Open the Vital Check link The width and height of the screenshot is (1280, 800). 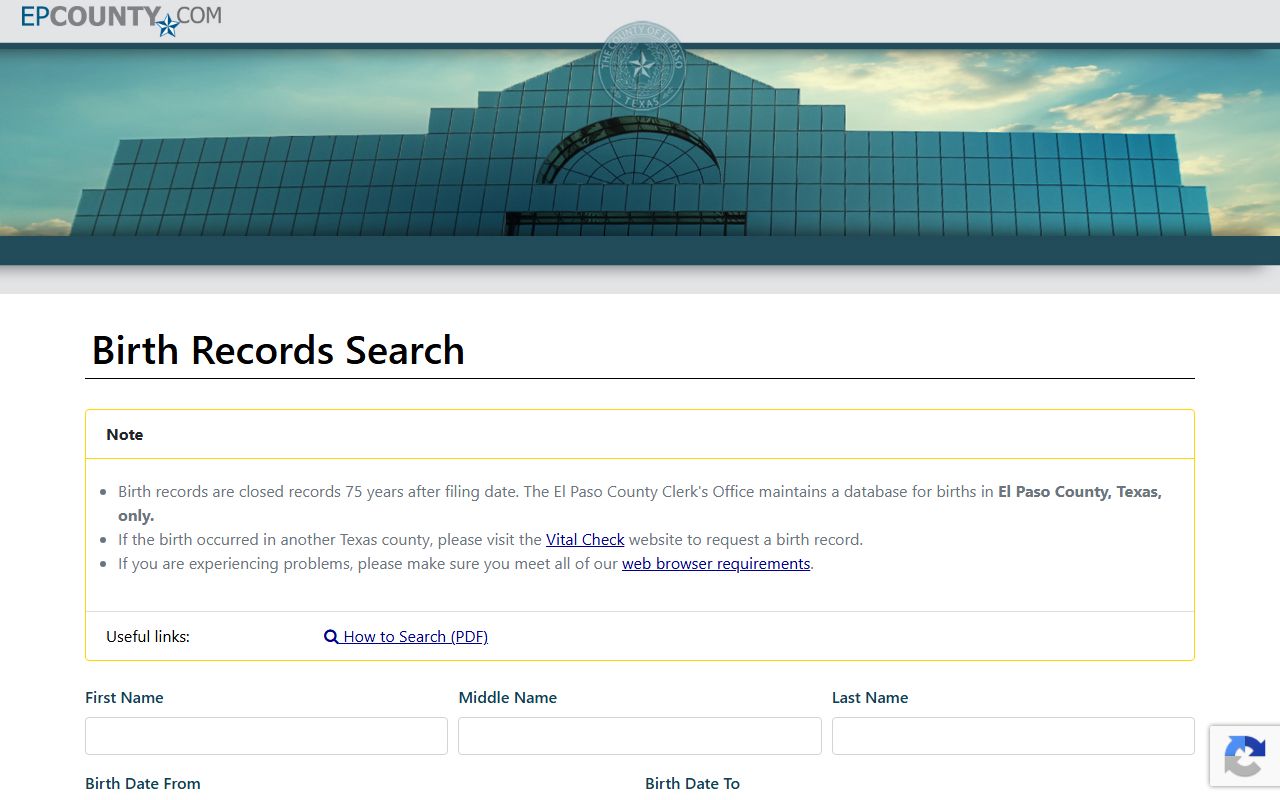tap(585, 540)
